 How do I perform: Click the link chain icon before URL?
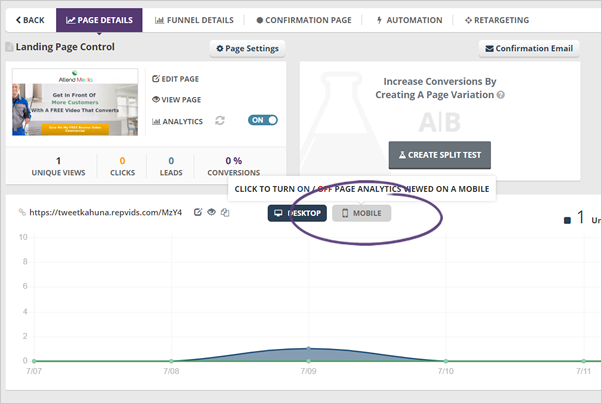pos(22,212)
